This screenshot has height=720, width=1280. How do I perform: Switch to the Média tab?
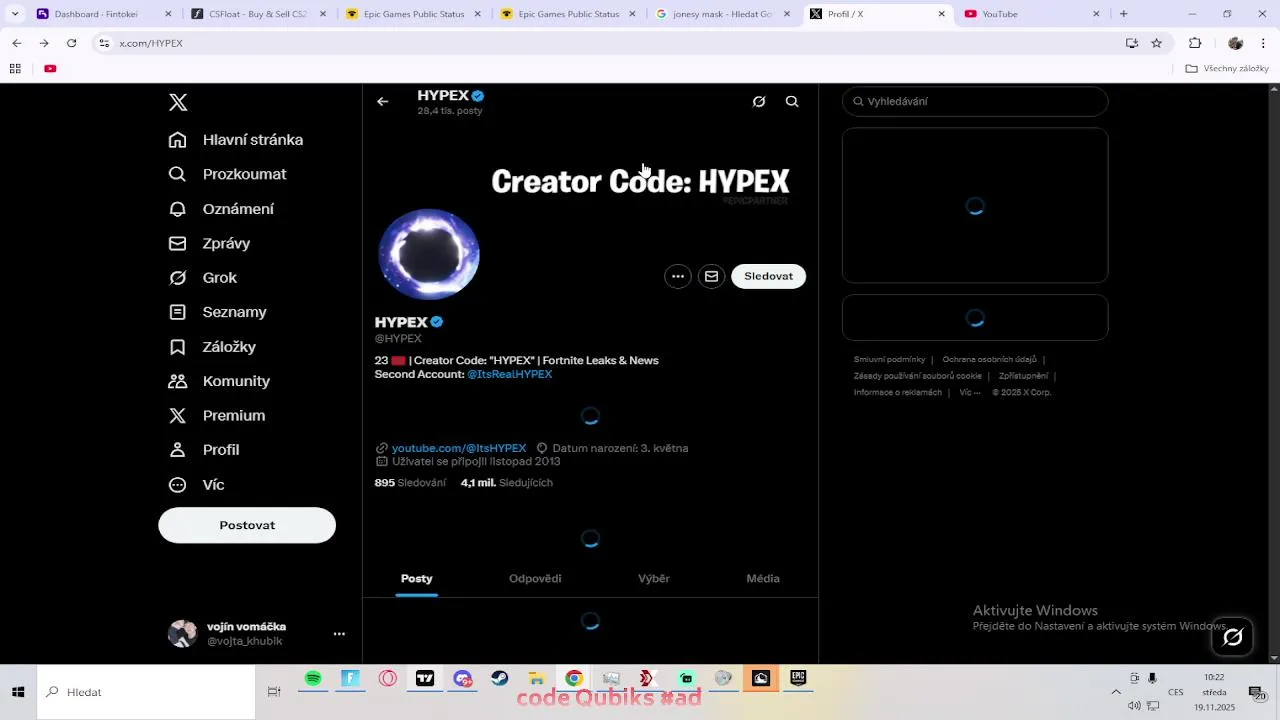coord(763,578)
